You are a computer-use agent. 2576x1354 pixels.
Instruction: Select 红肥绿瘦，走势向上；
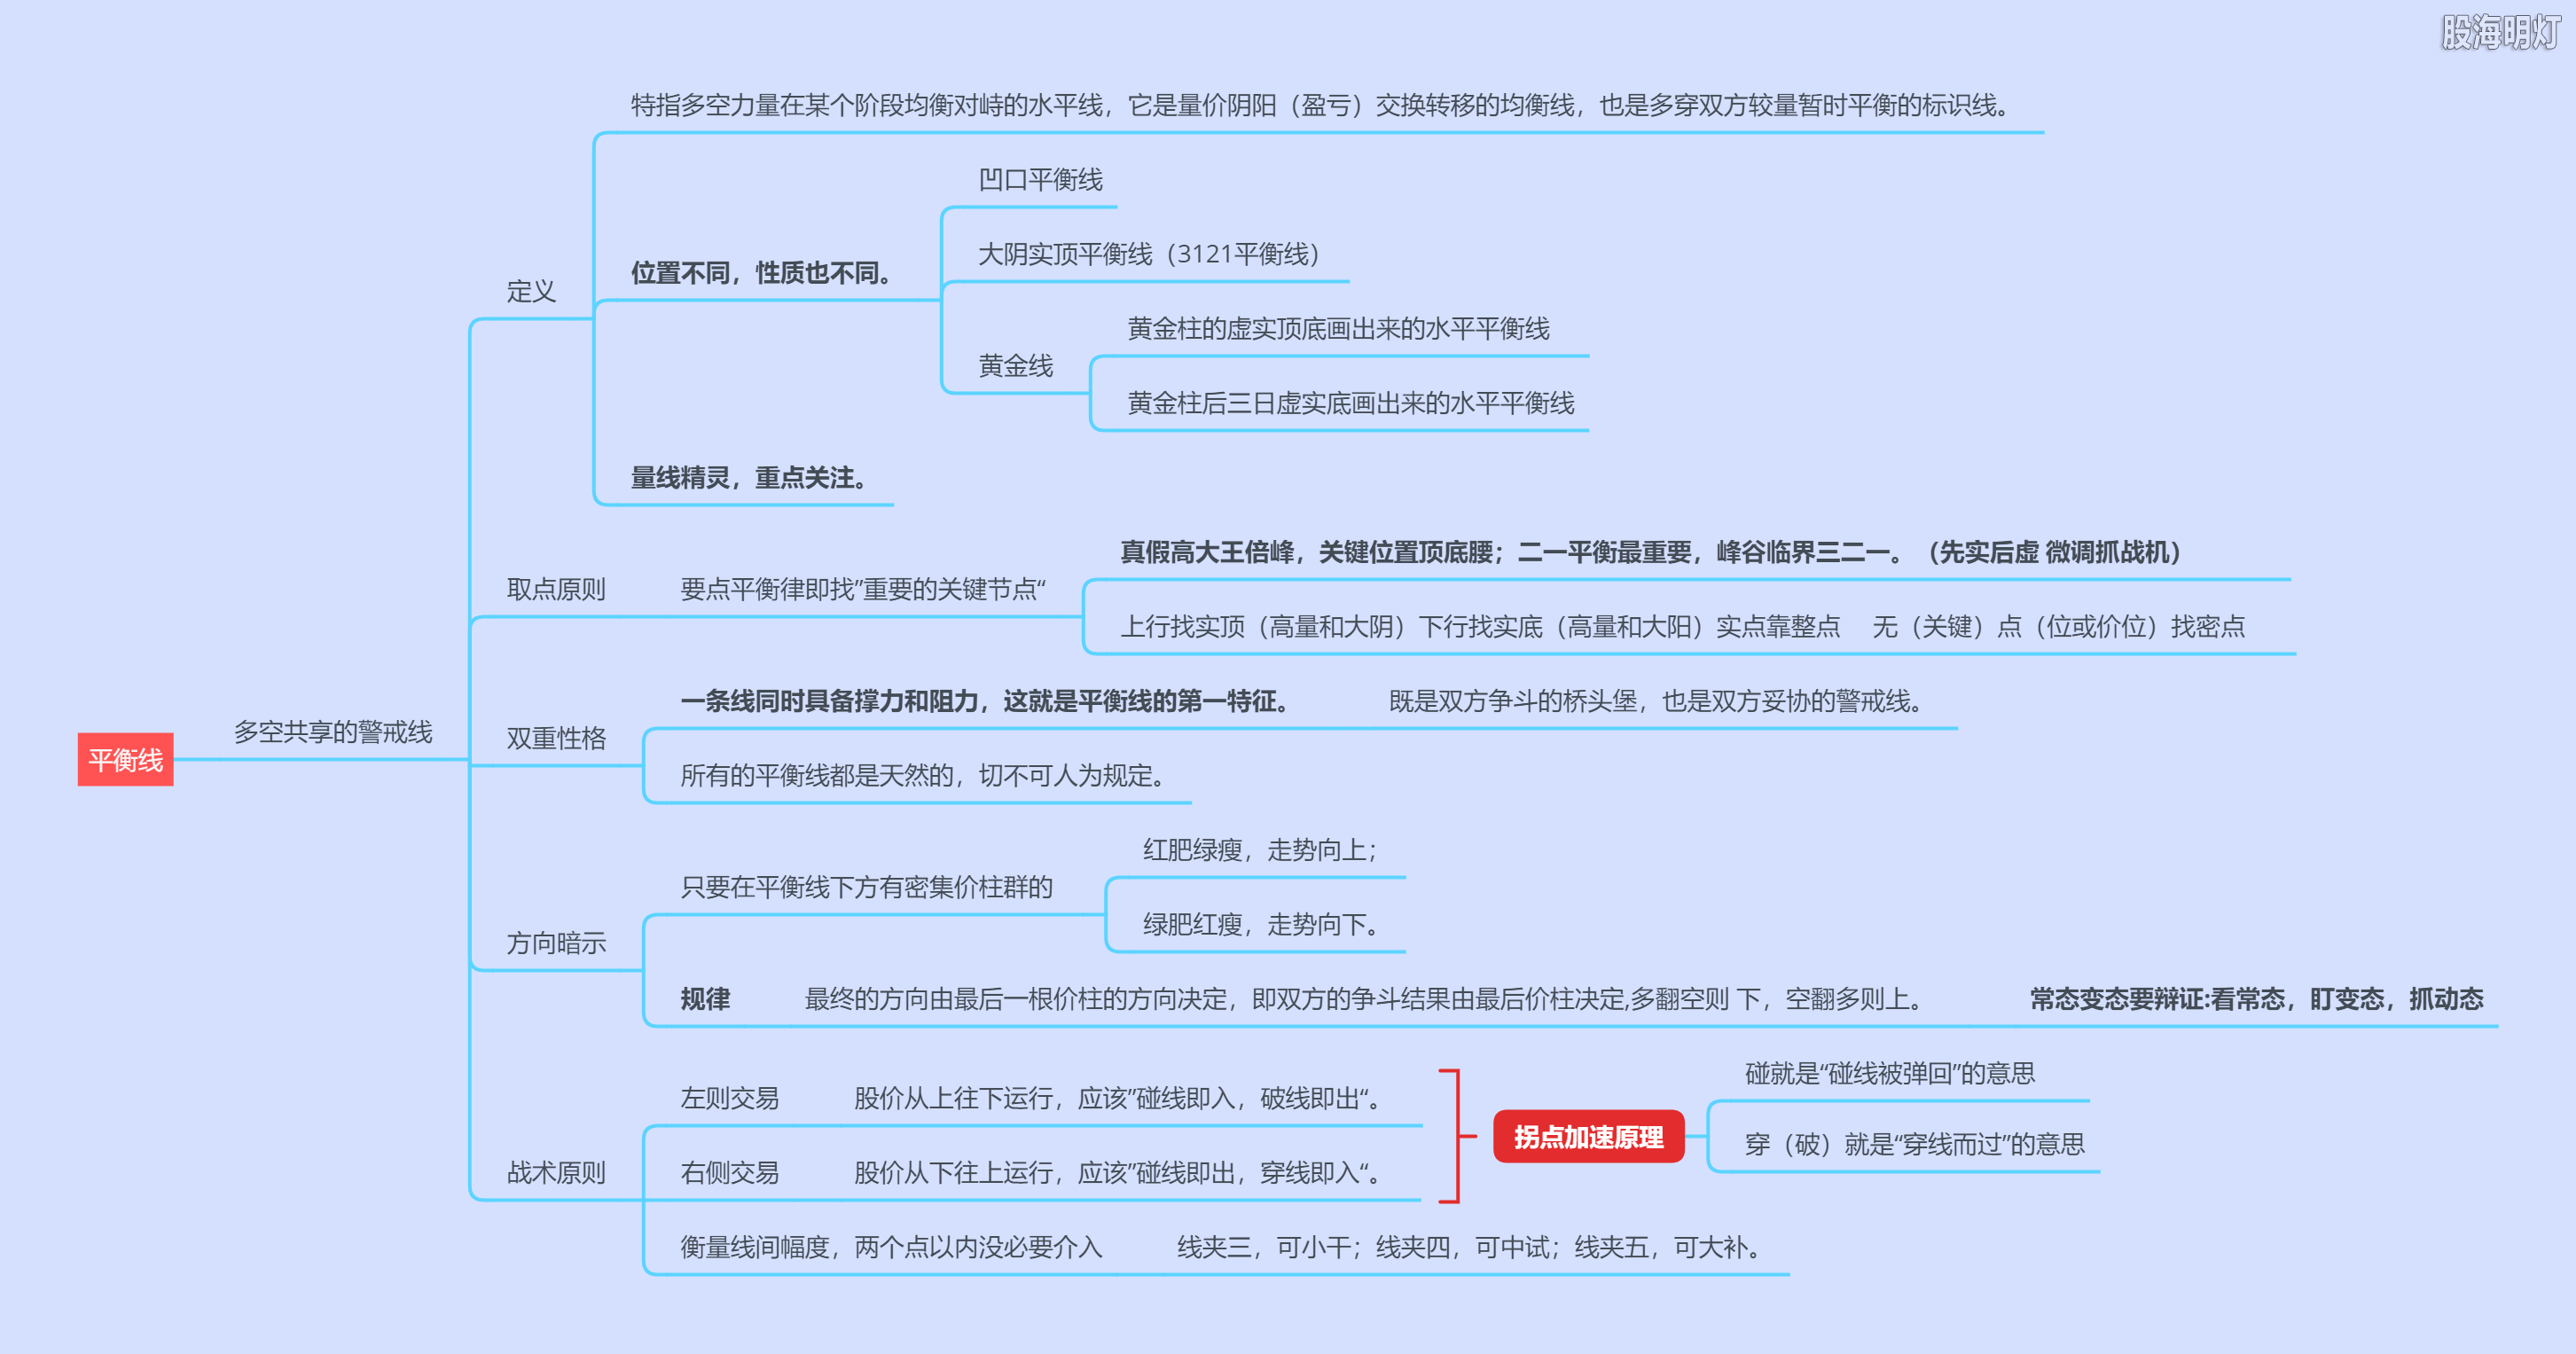(1261, 850)
